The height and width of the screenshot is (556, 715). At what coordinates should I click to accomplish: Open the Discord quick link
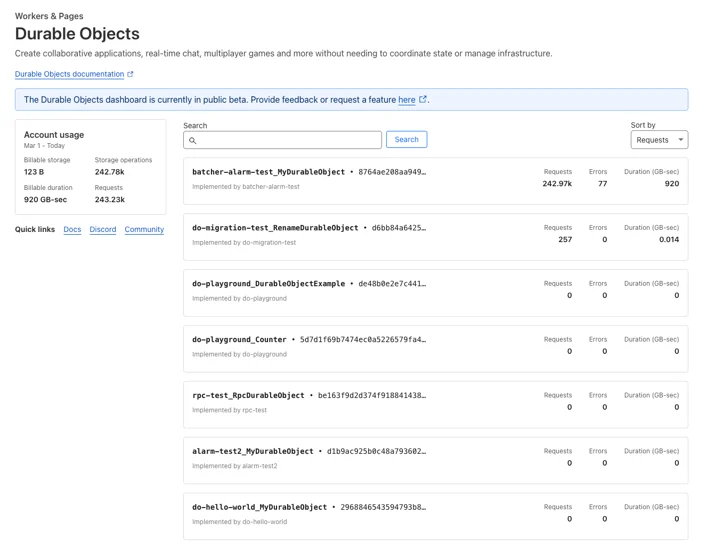tap(103, 229)
